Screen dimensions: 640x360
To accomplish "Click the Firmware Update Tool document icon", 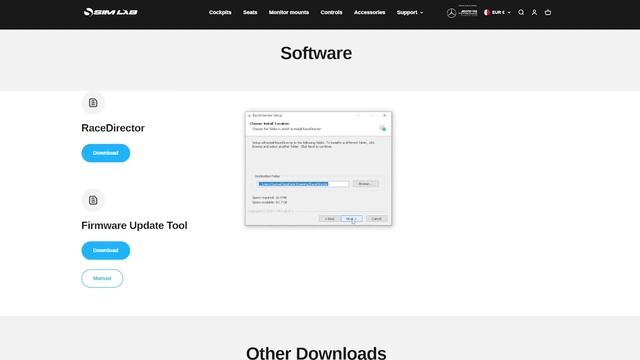I will coord(93,200).
